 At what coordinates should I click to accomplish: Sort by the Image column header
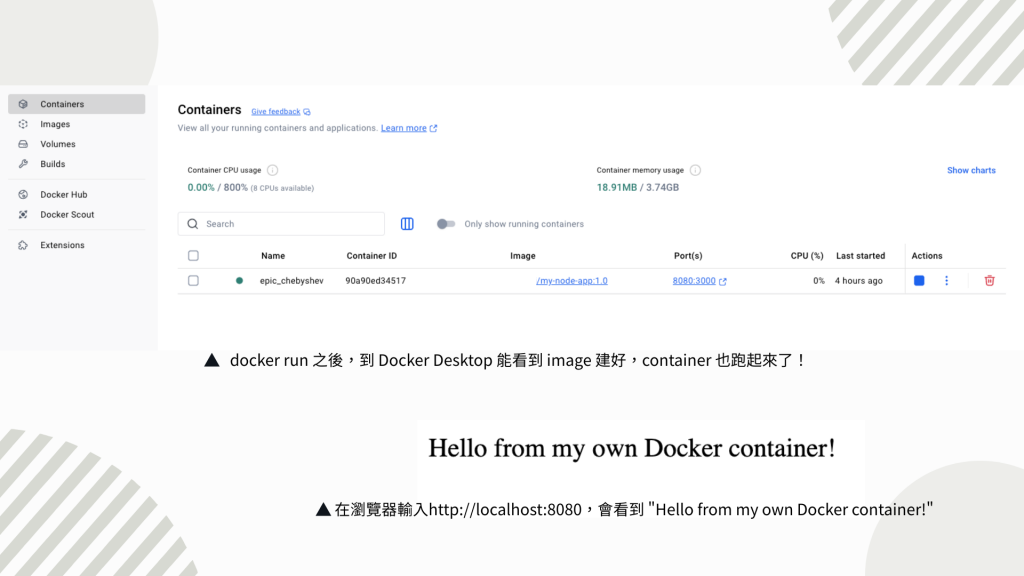[522, 256]
